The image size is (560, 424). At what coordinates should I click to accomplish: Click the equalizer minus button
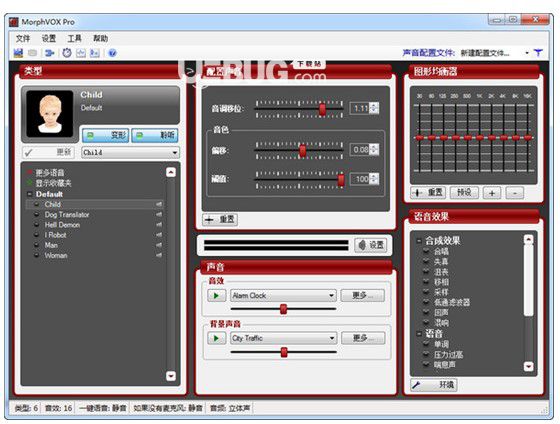tap(515, 193)
